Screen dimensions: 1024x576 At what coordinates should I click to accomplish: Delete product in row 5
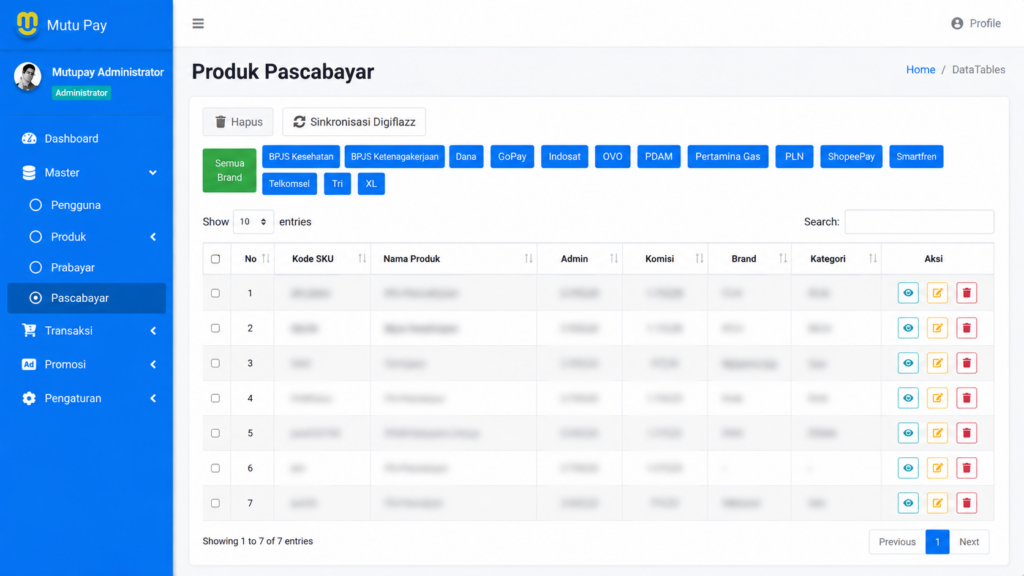coord(967,433)
